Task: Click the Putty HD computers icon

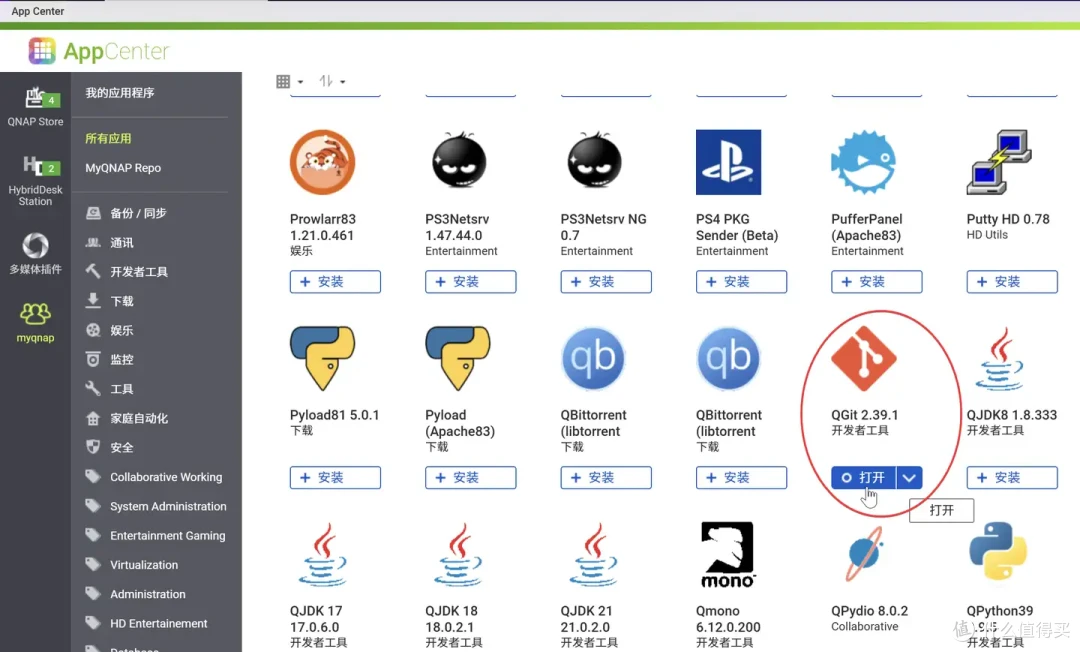Action: coord(999,162)
